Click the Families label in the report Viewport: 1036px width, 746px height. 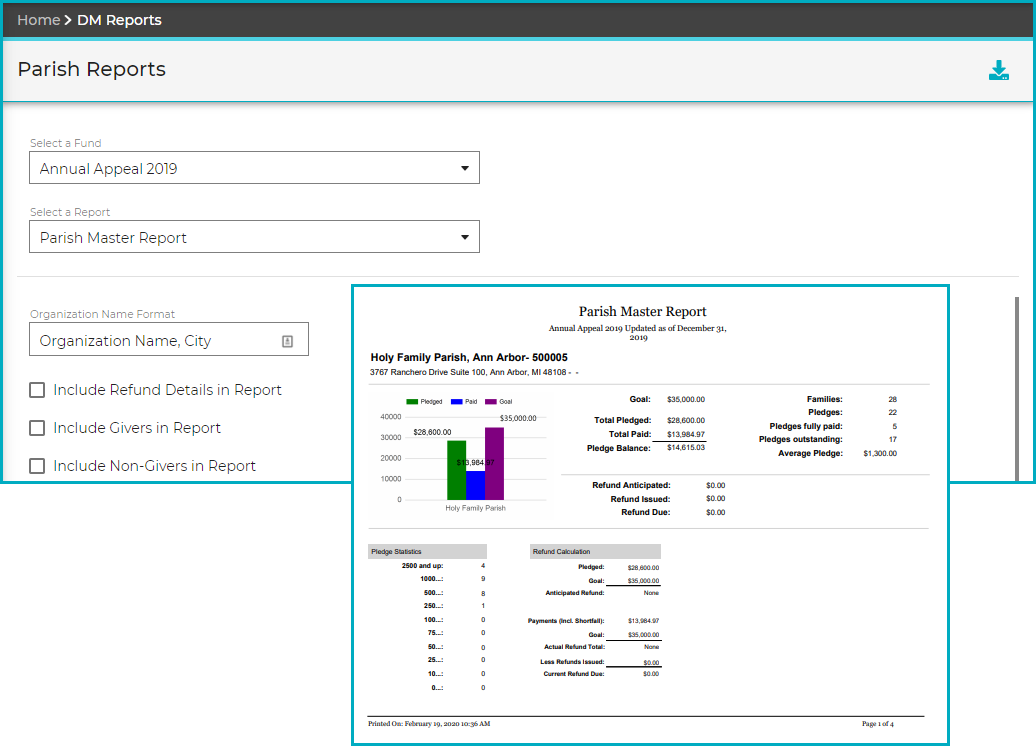click(x=825, y=400)
